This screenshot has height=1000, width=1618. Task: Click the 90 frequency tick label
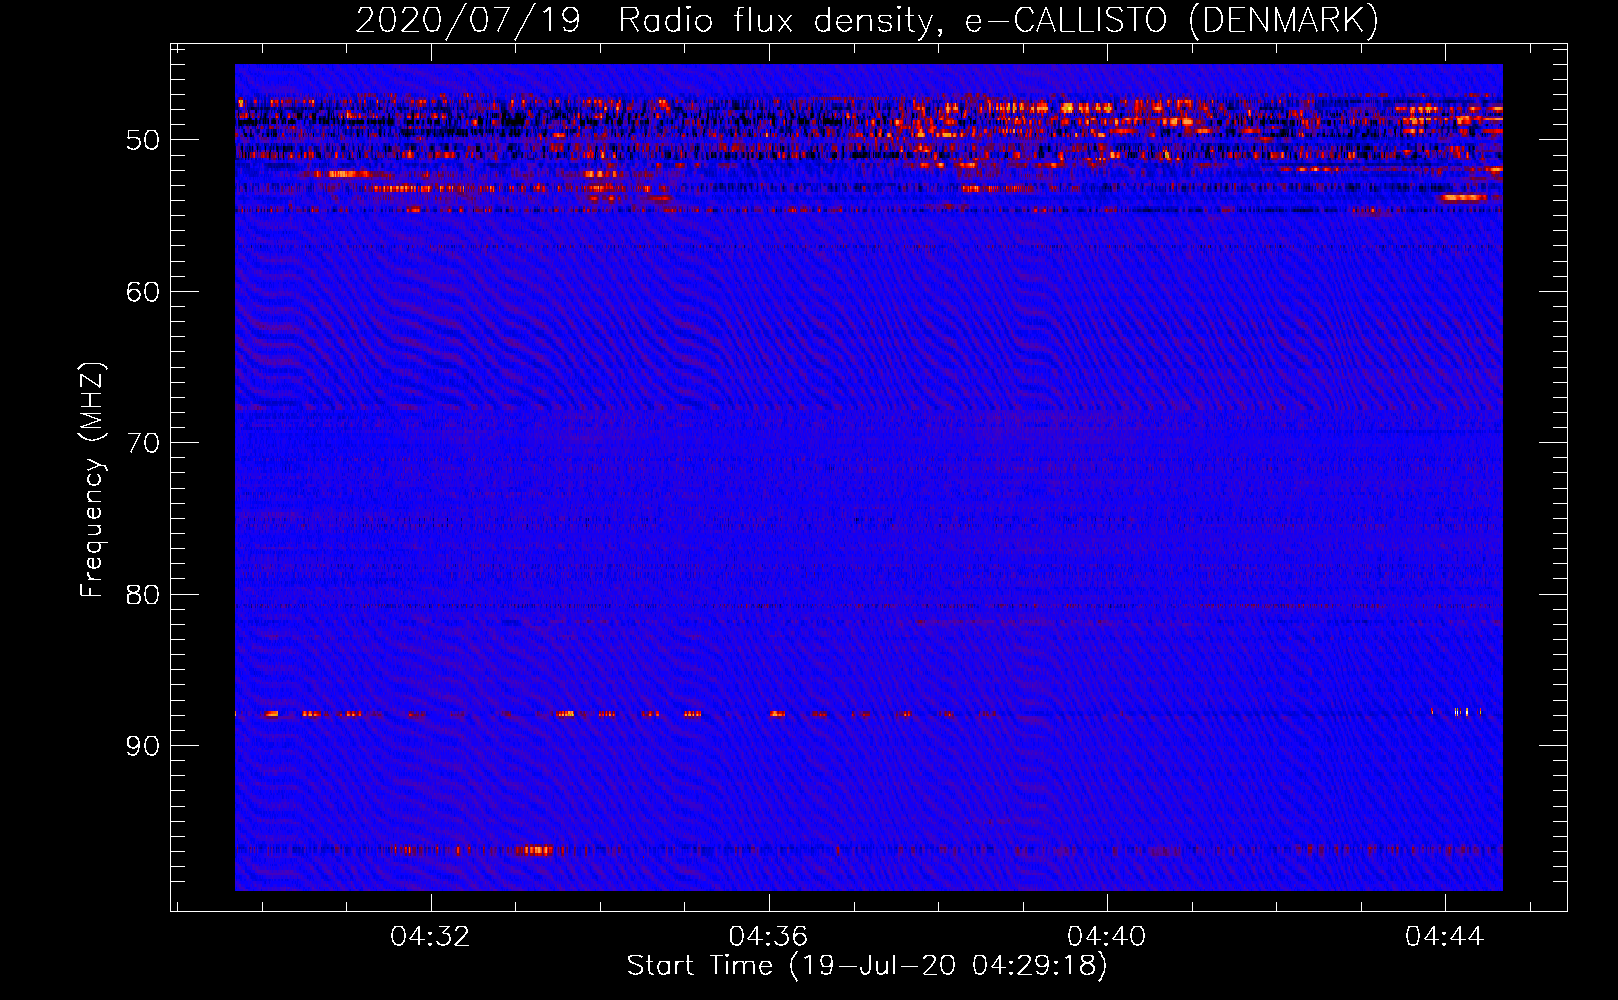point(143,746)
